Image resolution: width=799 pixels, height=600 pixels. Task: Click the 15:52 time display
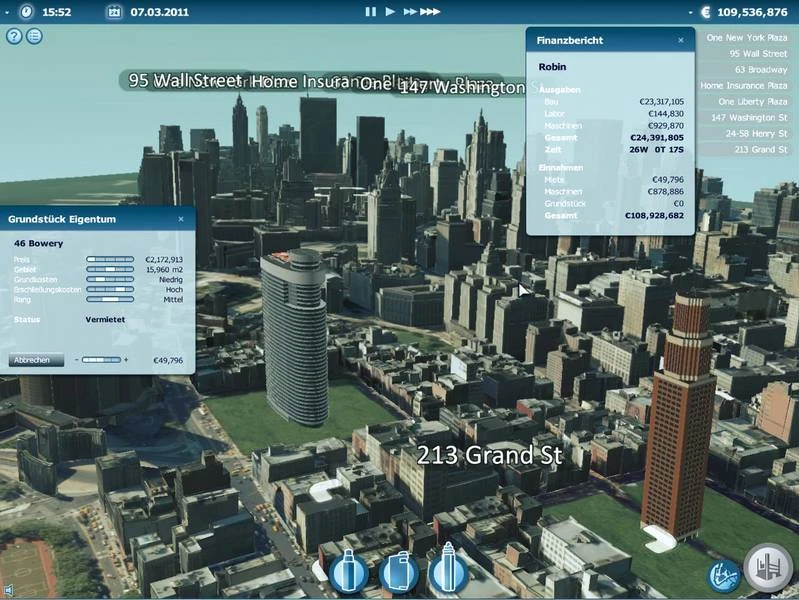tap(56, 12)
